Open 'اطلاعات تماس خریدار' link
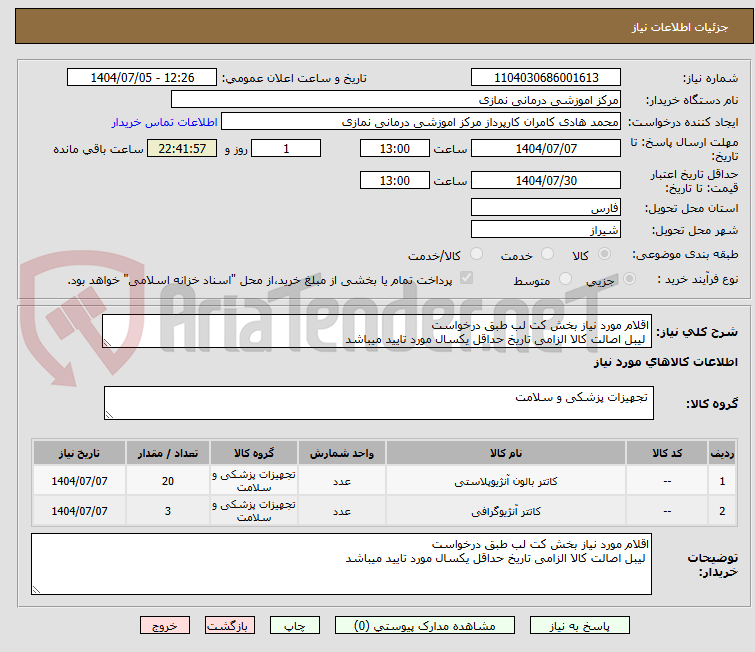The image size is (755, 652). [165, 122]
